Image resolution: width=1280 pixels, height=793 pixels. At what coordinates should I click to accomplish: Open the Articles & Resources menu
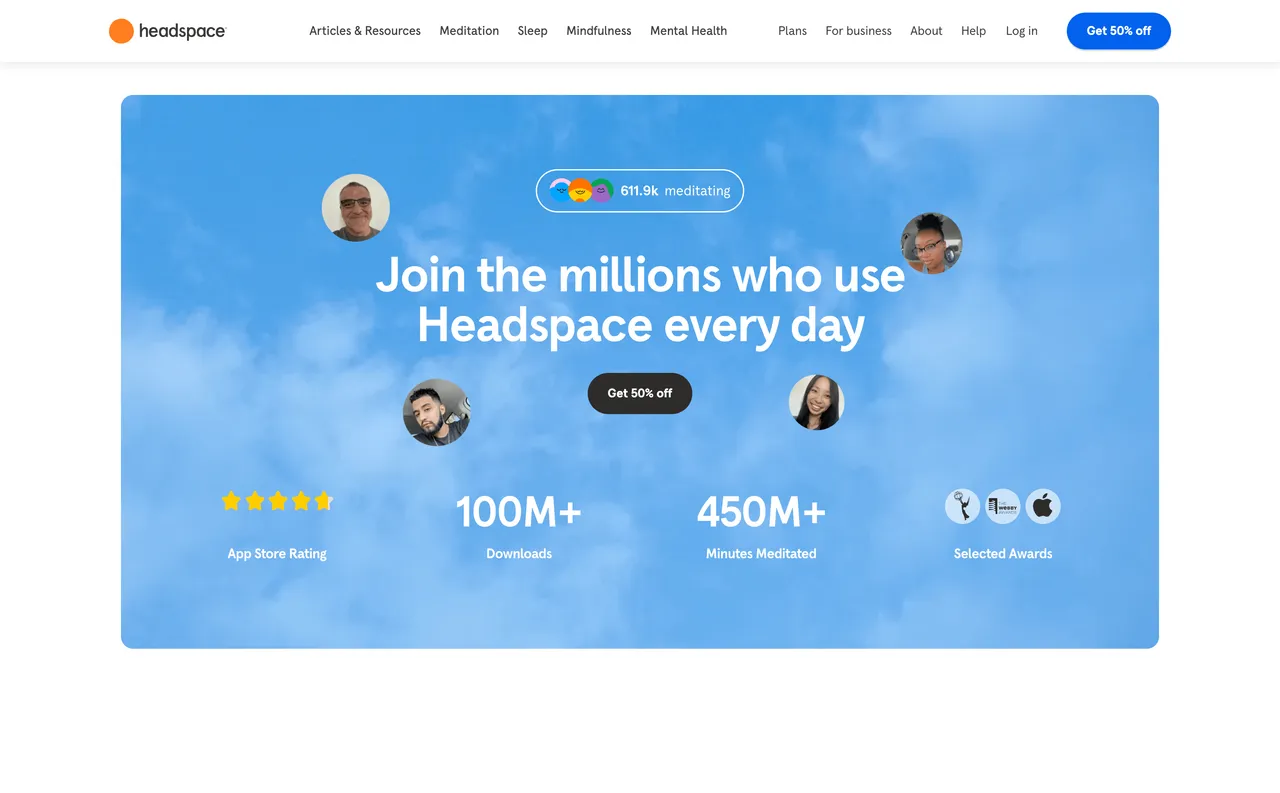(x=365, y=31)
